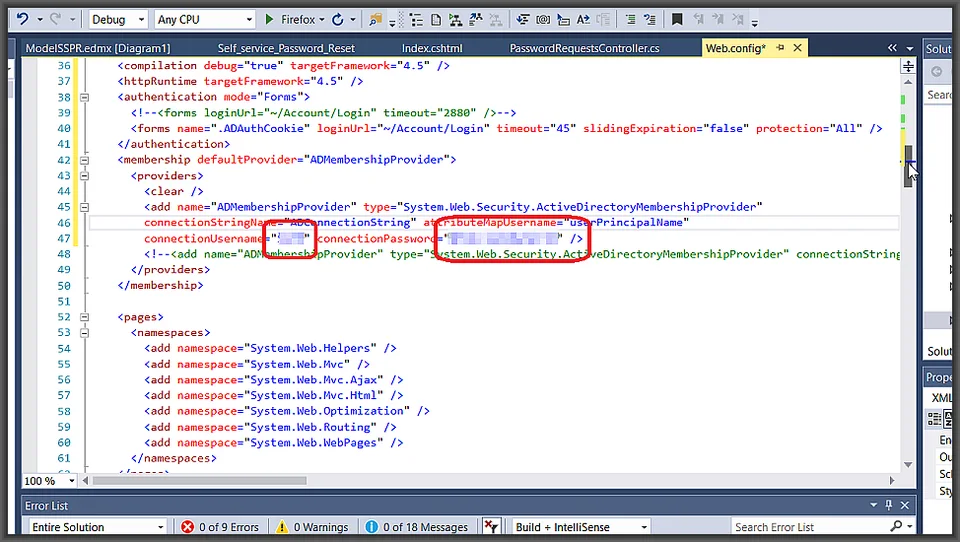Auto-hide the Error List with the pin icon
Screen dimensions: 960x542
pyautogui.click(x=888, y=505)
